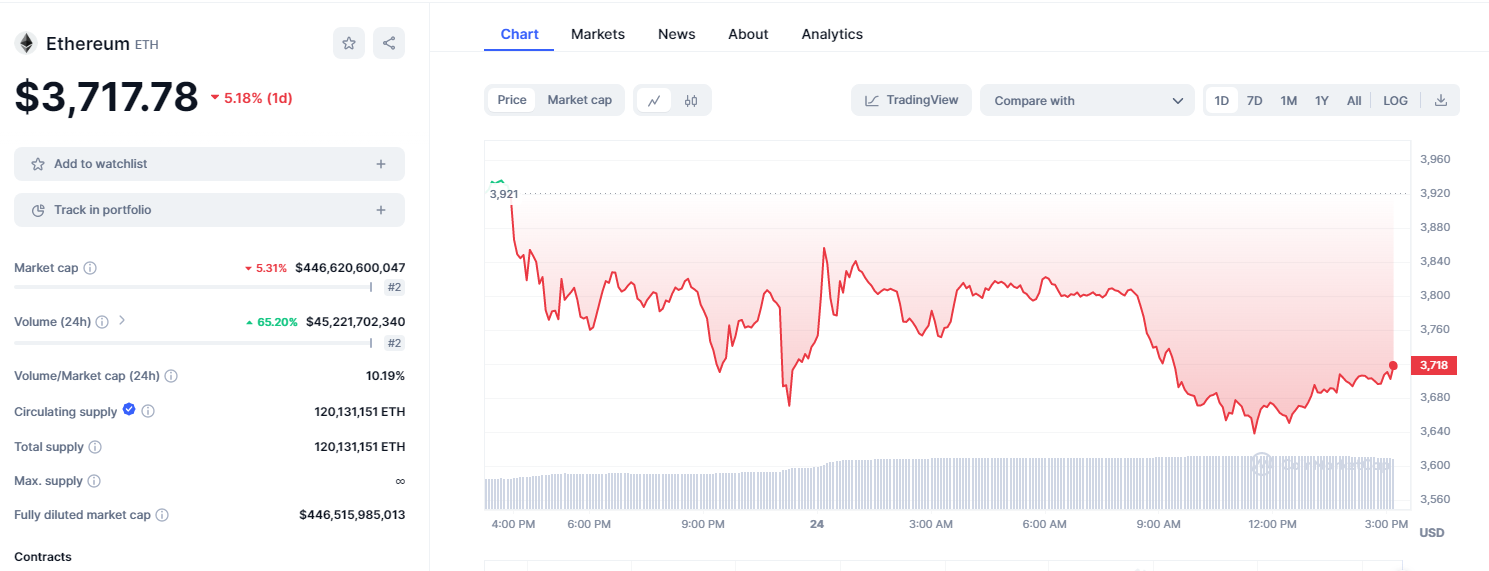This screenshot has height=571, width=1489.
Task: Select the 7D time range
Action: [x=1254, y=100]
